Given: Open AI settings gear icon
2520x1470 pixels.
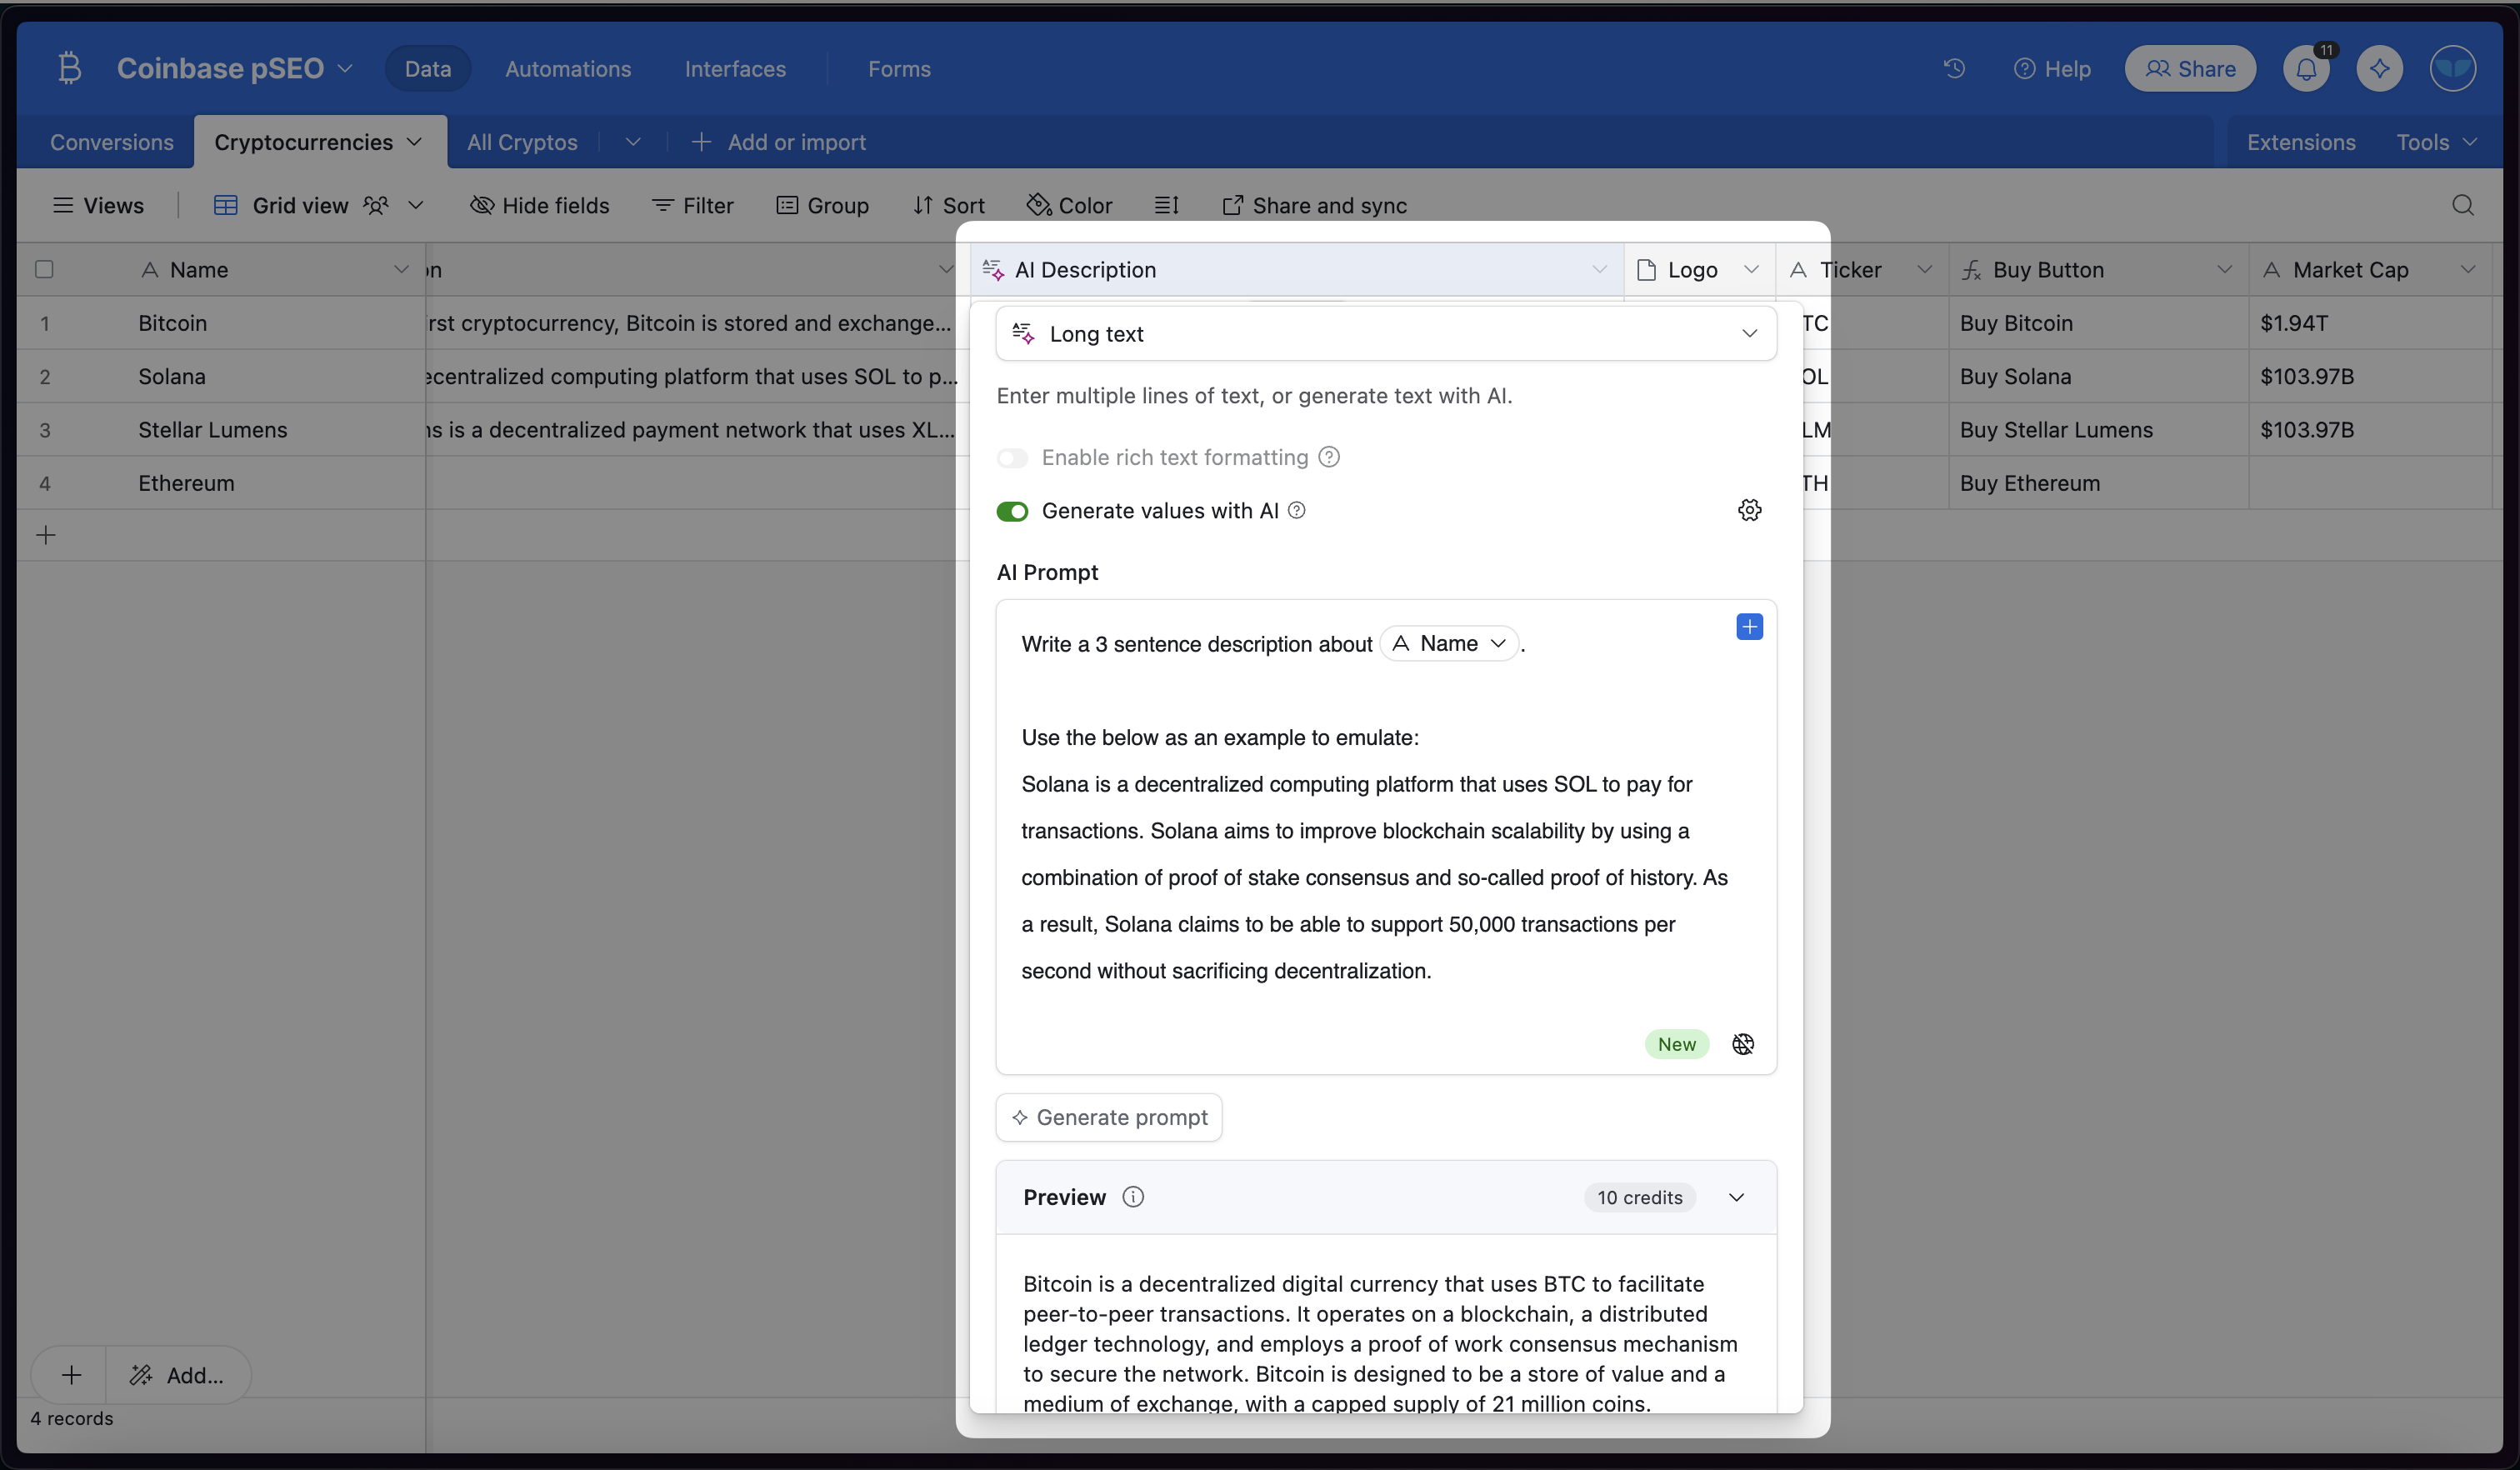Looking at the screenshot, I should 1749,510.
